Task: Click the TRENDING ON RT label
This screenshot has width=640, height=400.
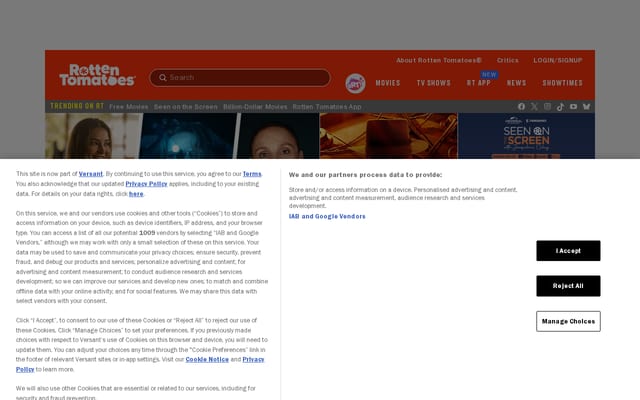Action: pos(77,106)
